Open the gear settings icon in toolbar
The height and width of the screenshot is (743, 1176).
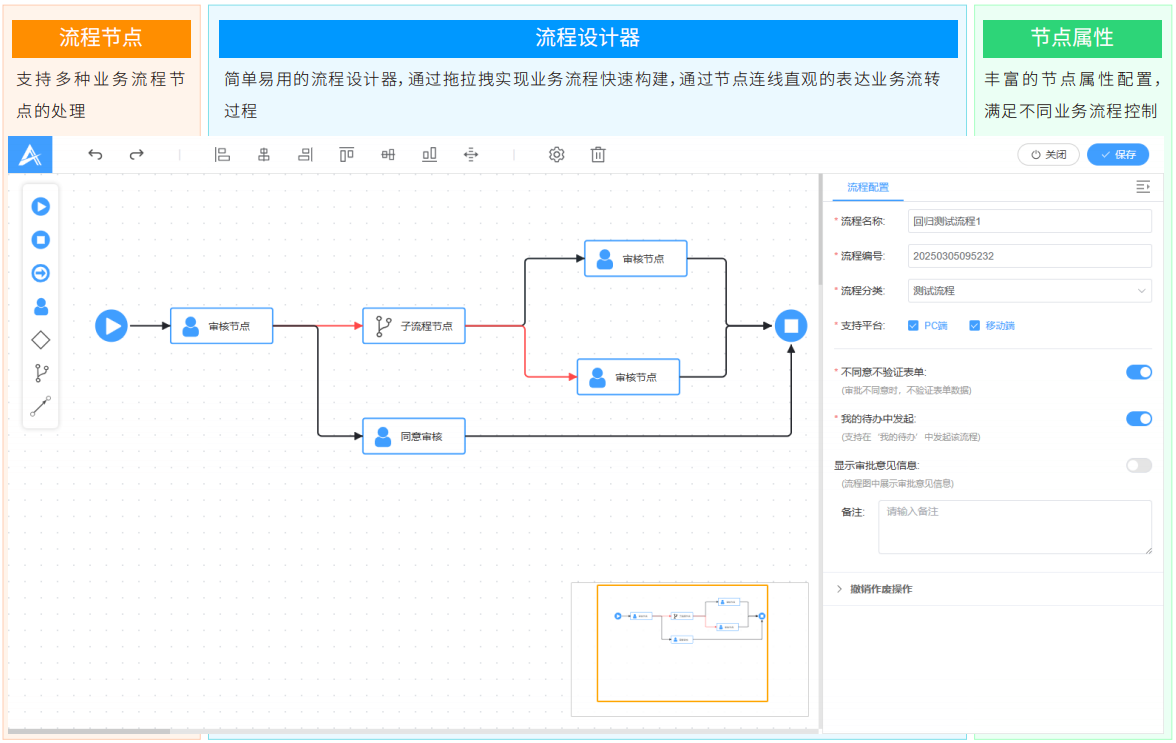pos(557,154)
